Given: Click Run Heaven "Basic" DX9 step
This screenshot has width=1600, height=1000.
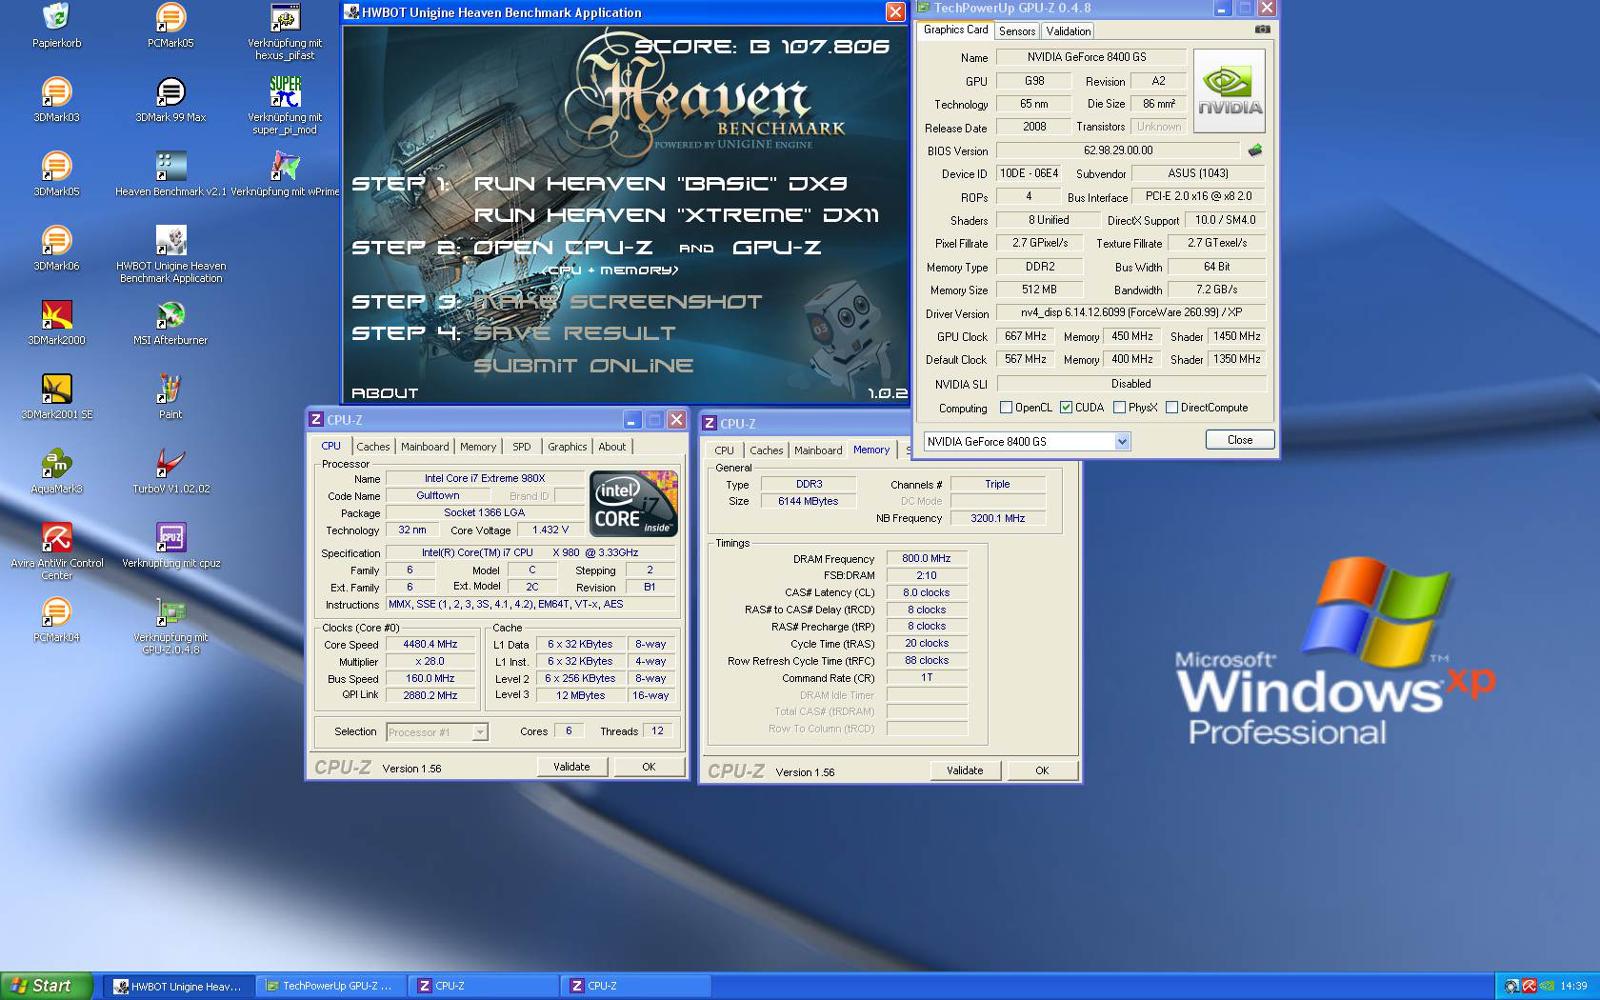Looking at the screenshot, I should (660, 184).
